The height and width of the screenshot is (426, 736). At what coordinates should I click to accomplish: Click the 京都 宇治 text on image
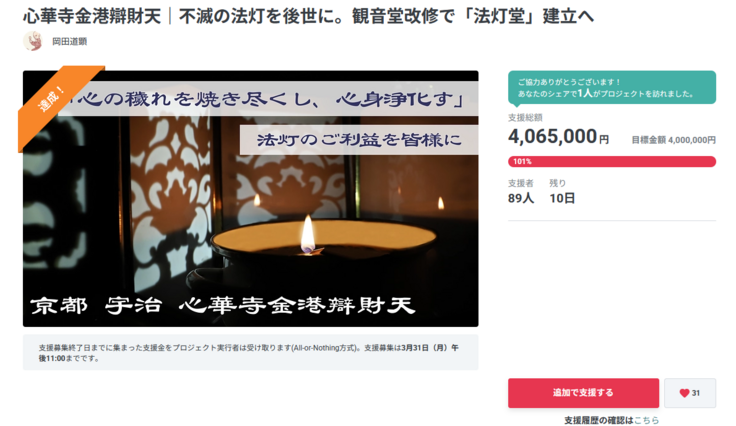tap(96, 305)
